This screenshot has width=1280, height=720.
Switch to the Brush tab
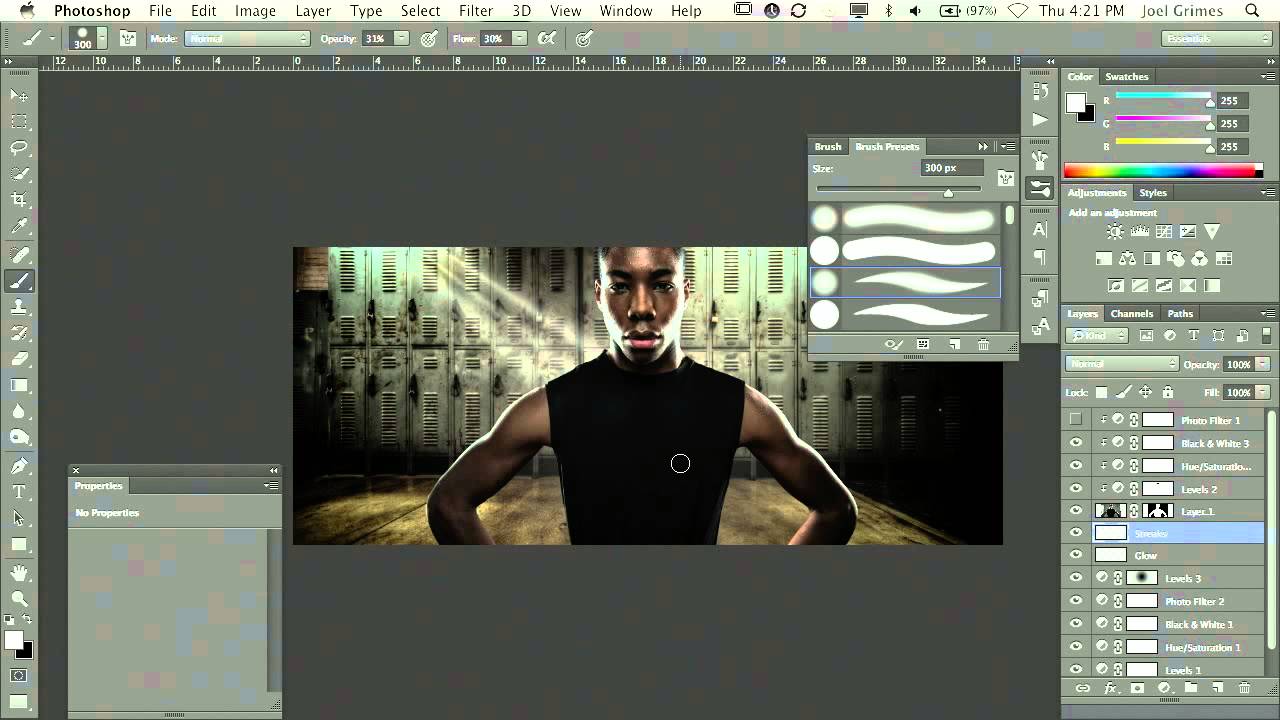[x=828, y=146]
